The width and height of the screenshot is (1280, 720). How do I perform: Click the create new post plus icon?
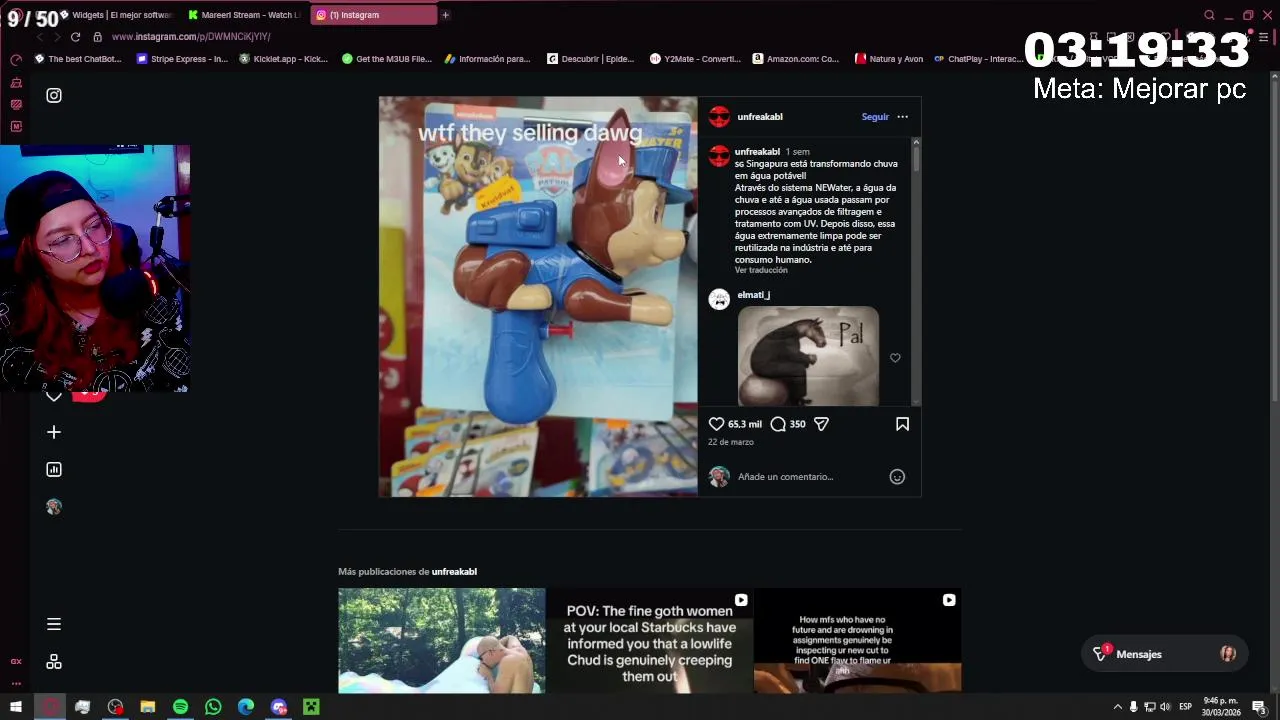click(54, 432)
